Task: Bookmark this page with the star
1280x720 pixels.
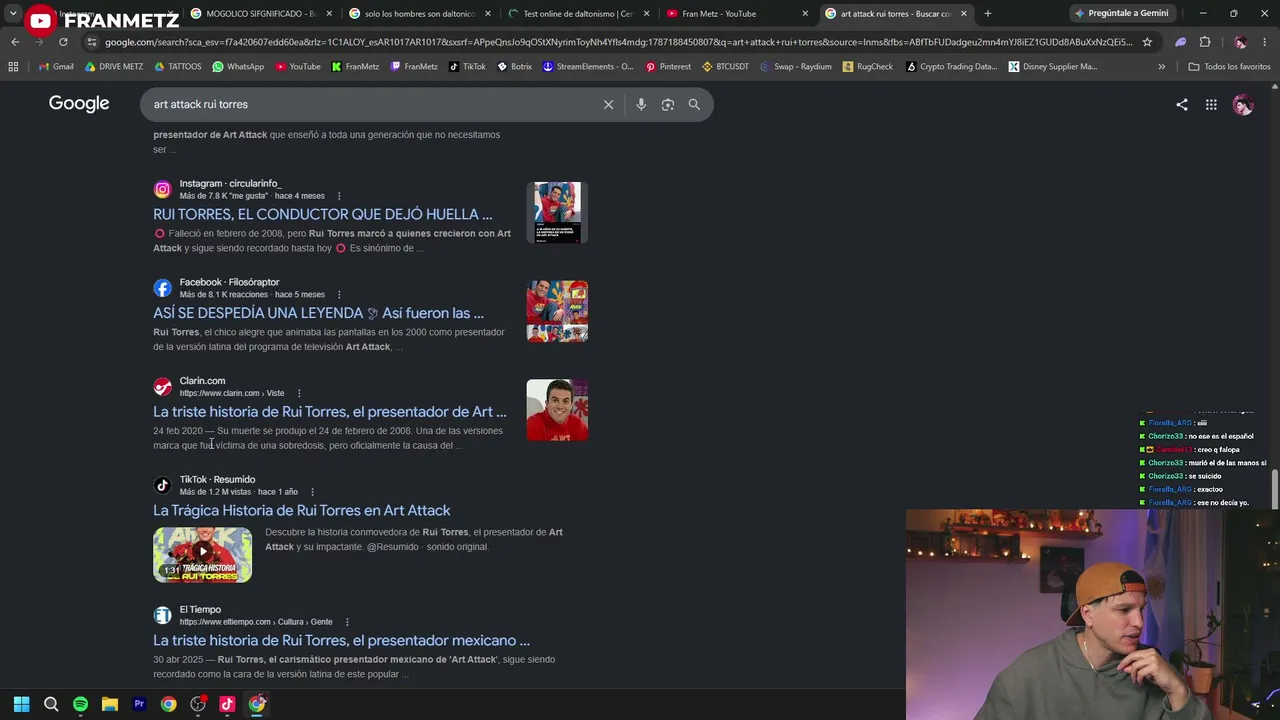Action: point(1147,42)
